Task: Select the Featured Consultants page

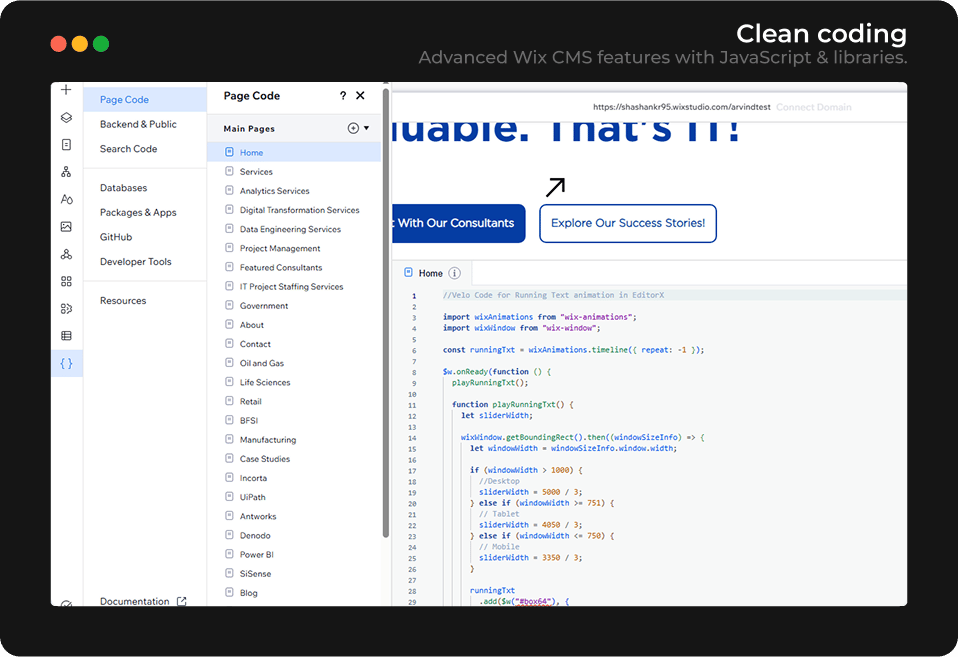Action: (x=294, y=267)
